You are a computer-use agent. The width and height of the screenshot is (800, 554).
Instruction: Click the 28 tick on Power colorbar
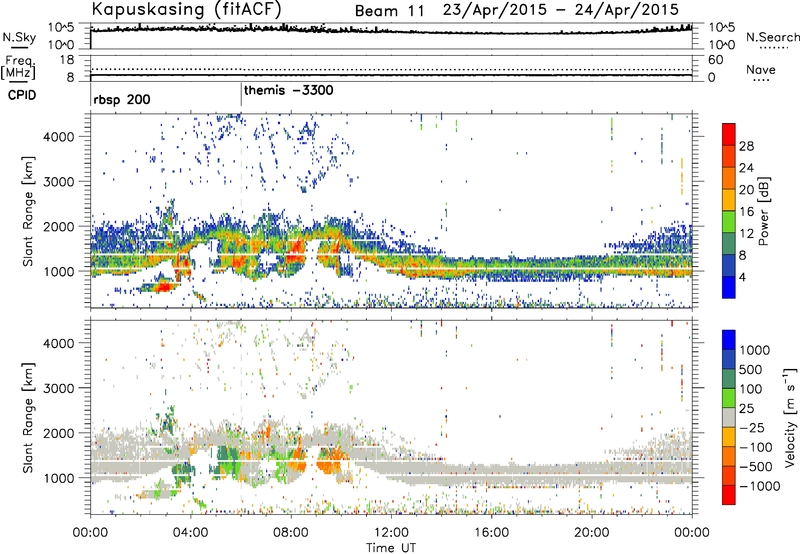[x=746, y=146]
